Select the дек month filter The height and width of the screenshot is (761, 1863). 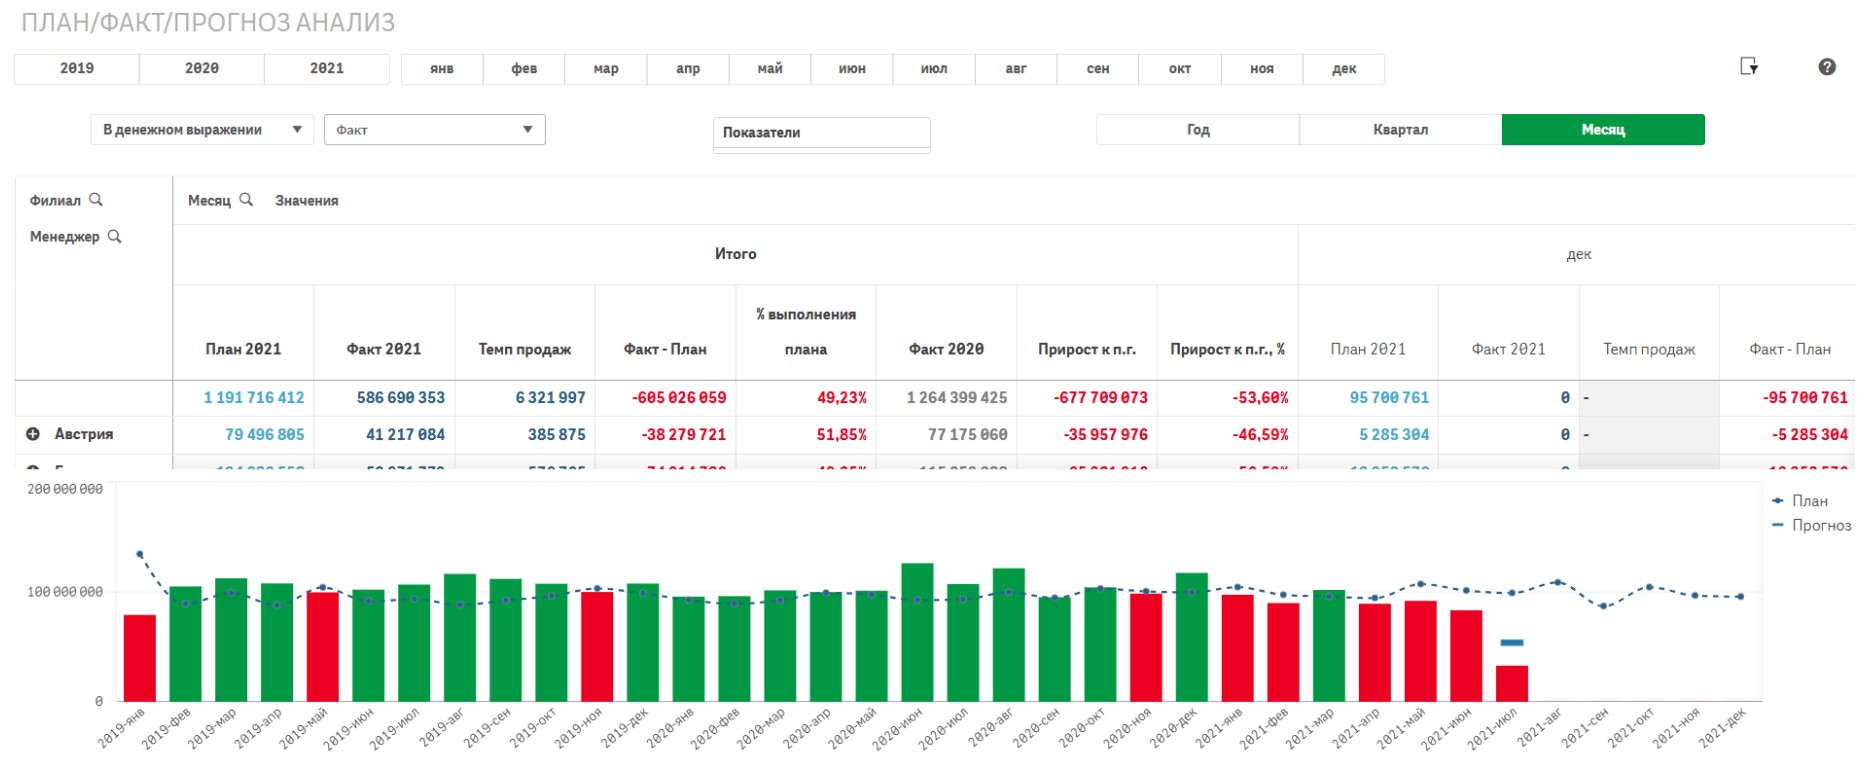coord(1344,69)
